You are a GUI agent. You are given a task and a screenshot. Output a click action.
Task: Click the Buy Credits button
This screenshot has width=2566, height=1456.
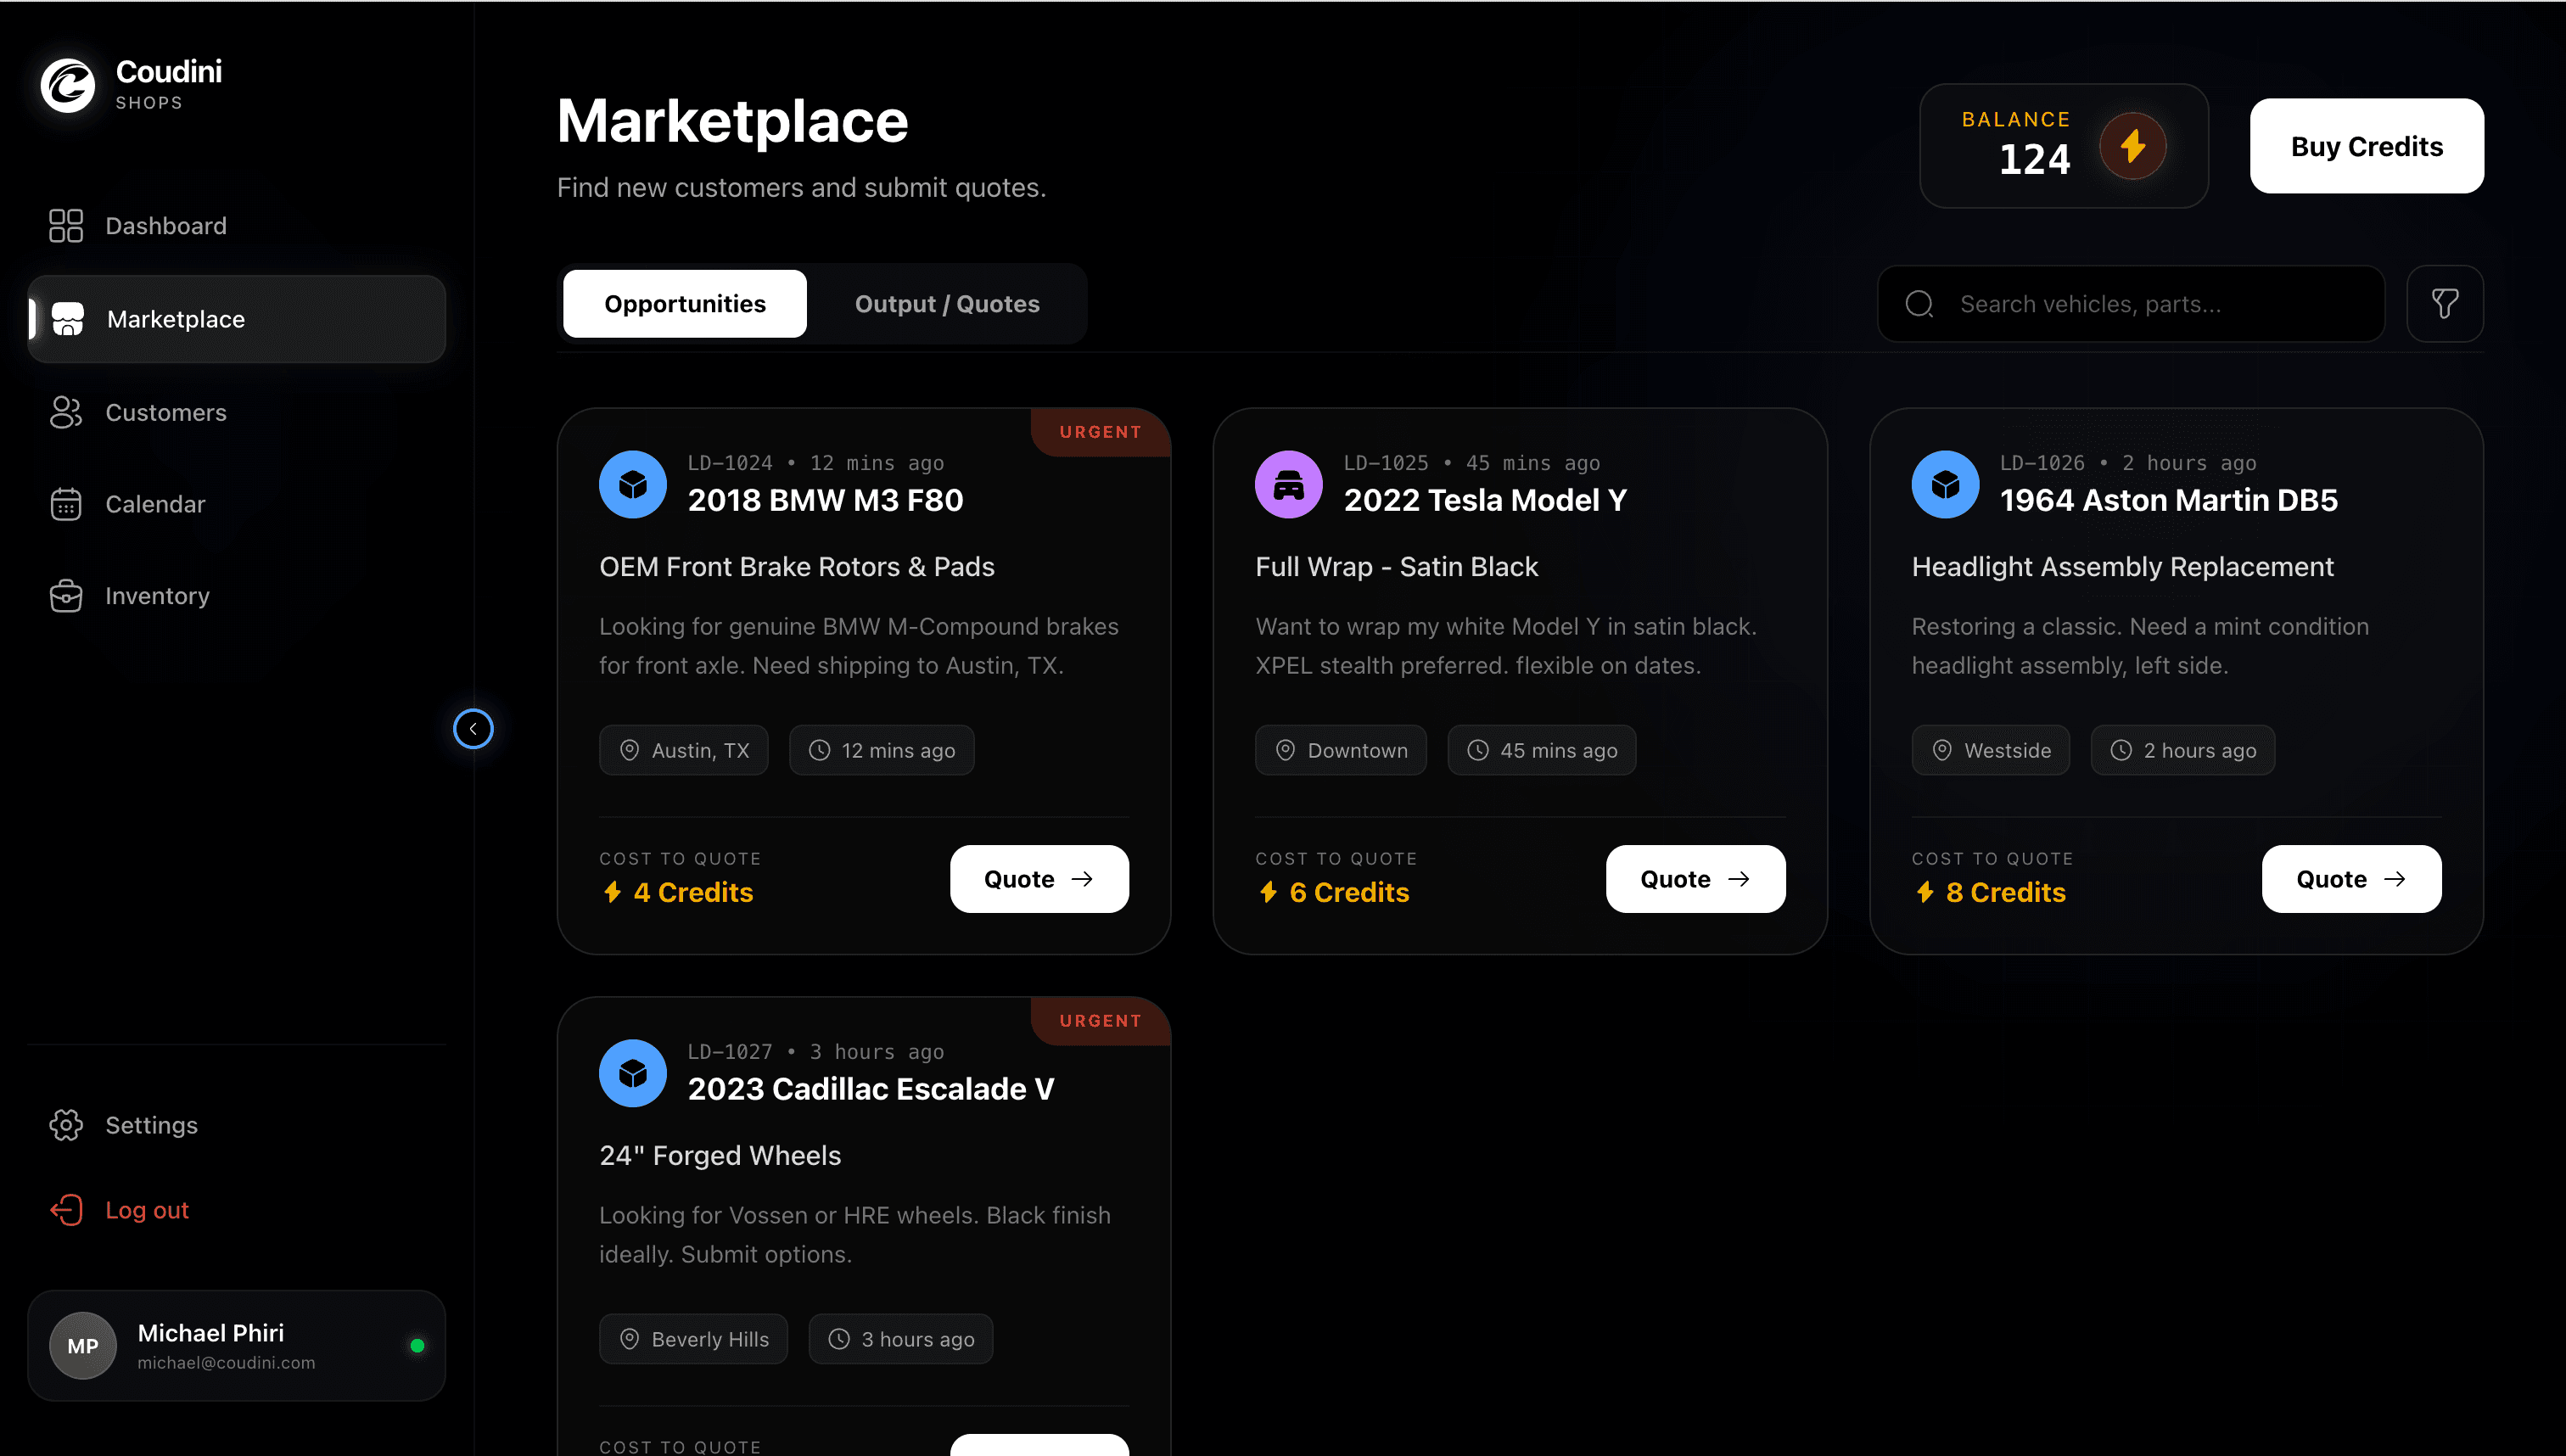(x=2366, y=146)
